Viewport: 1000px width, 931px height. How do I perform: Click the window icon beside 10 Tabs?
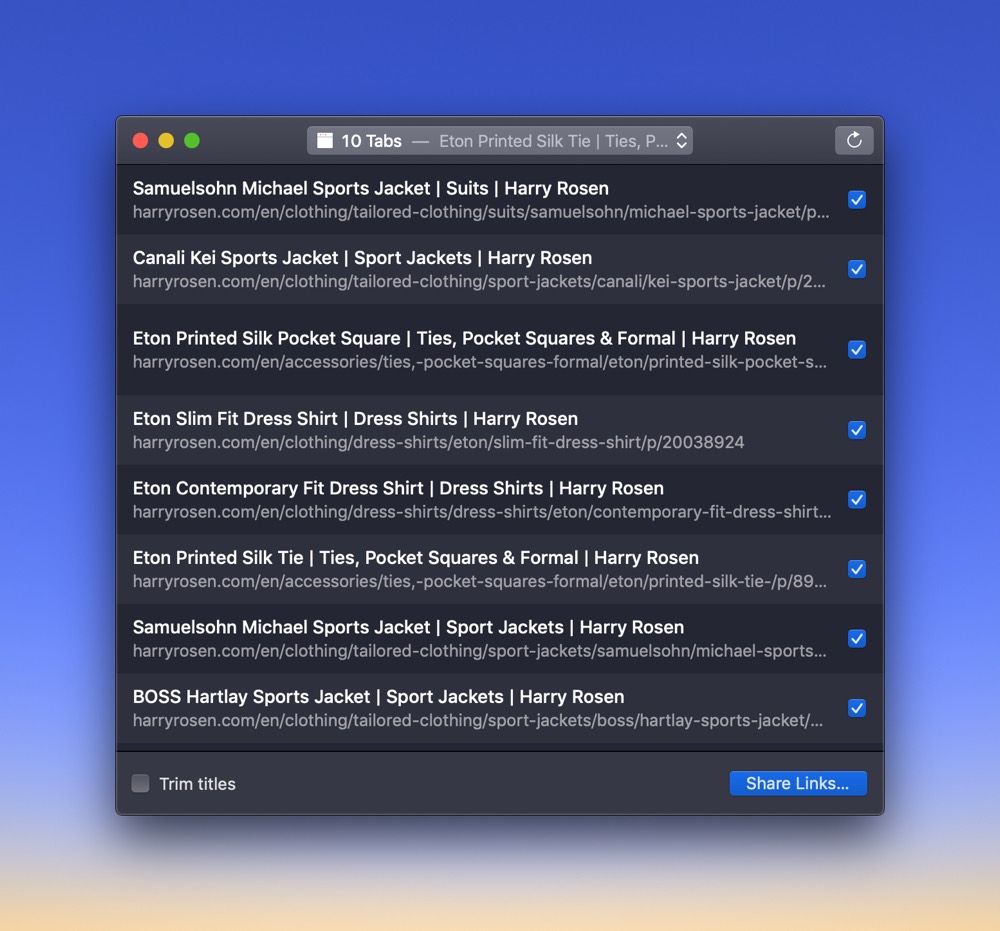325,140
